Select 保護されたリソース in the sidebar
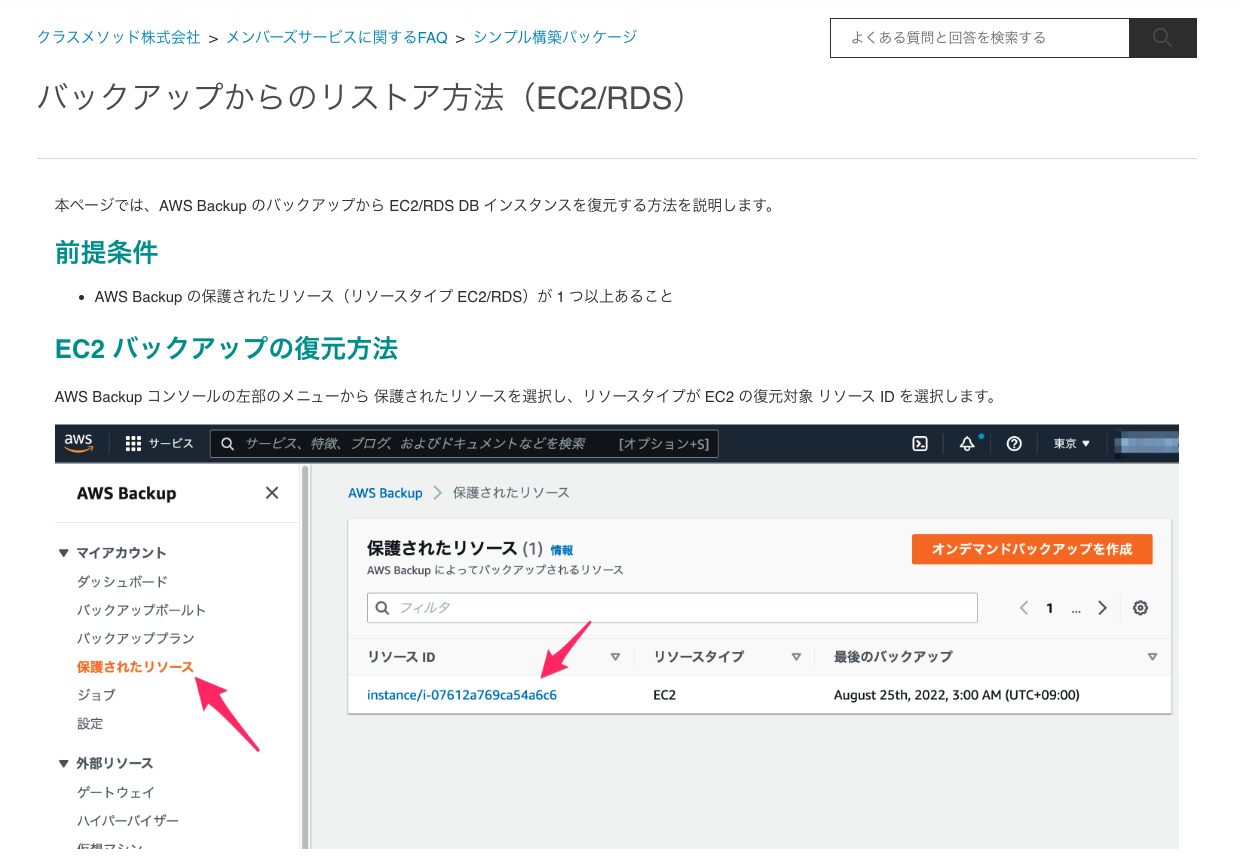This screenshot has width=1240, height=863. click(135, 667)
